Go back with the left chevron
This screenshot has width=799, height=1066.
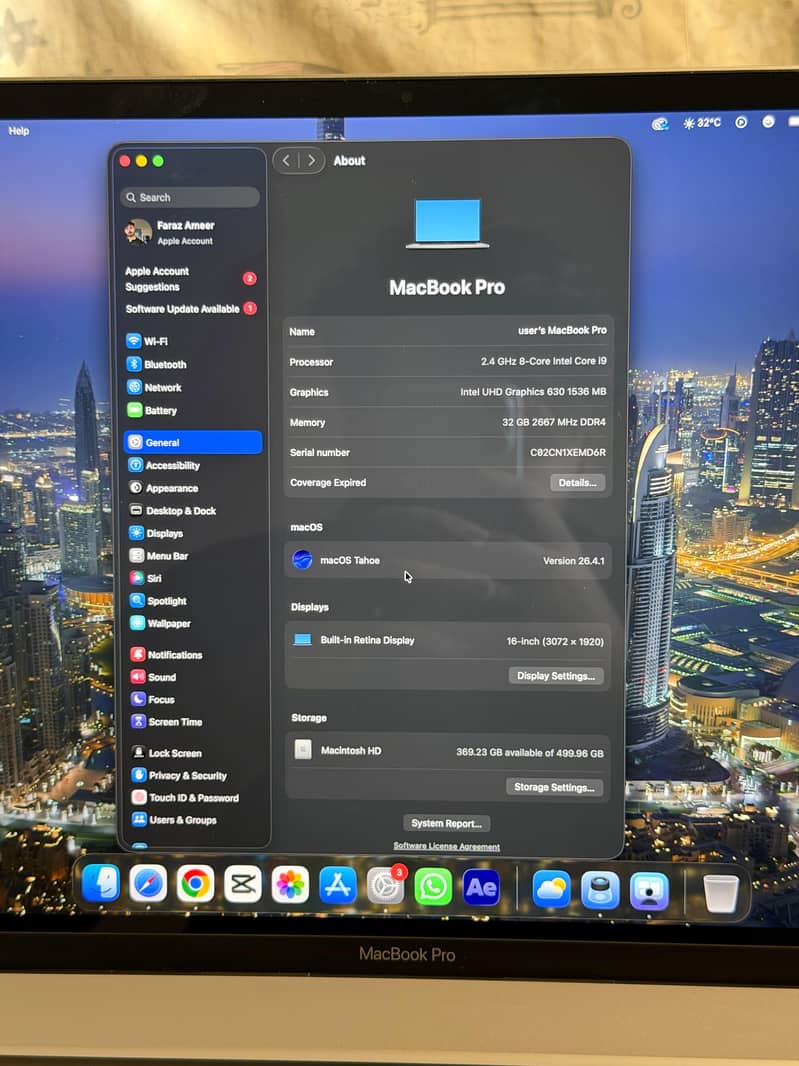tap(286, 160)
